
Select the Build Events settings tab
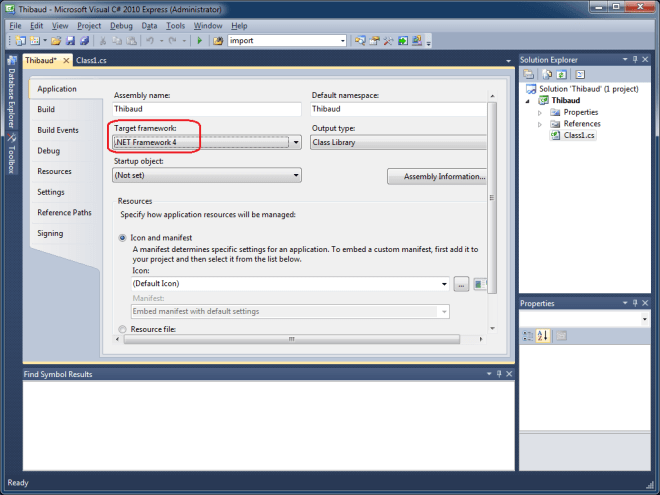(58, 130)
